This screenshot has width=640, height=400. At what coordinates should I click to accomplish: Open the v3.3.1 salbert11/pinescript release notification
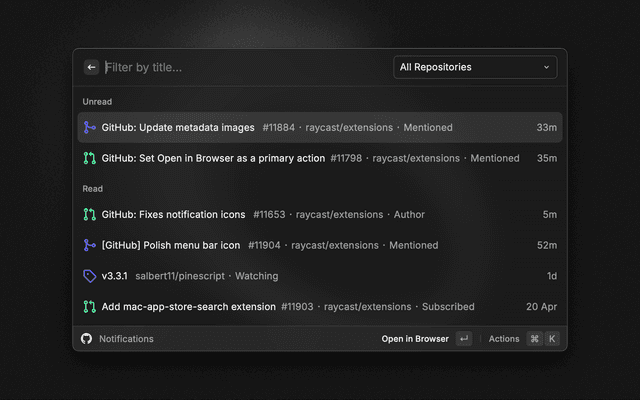(x=320, y=276)
